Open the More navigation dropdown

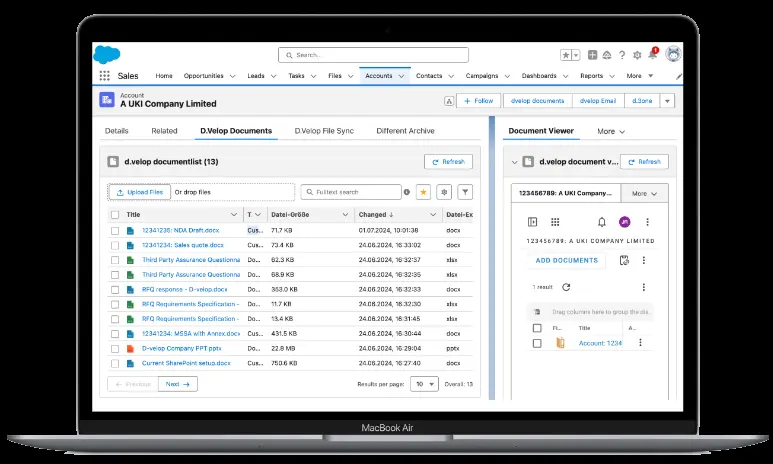click(x=640, y=76)
